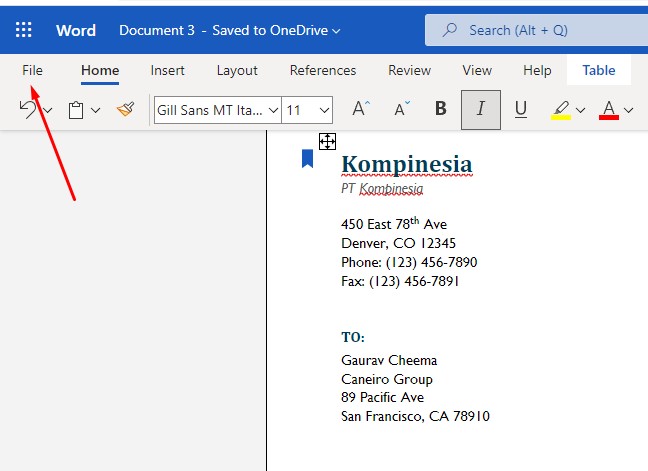
Task: Toggle Underline formatting
Action: 521,109
